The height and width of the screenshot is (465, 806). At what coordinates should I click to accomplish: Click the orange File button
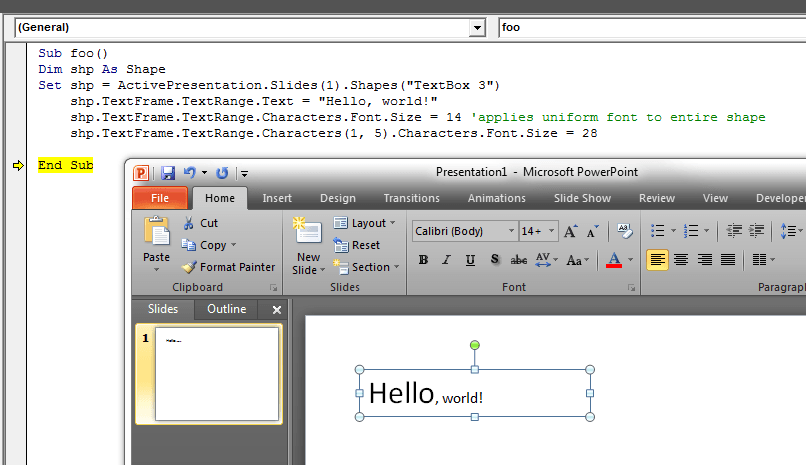(x=160, y=198)
